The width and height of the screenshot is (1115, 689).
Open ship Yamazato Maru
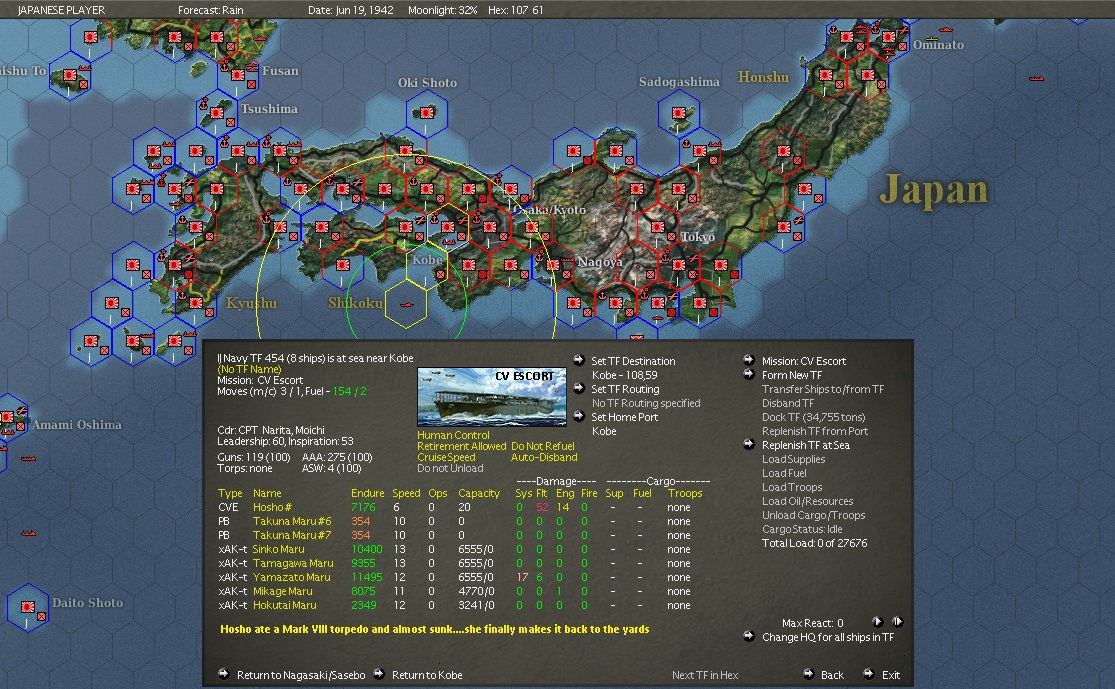292,577
